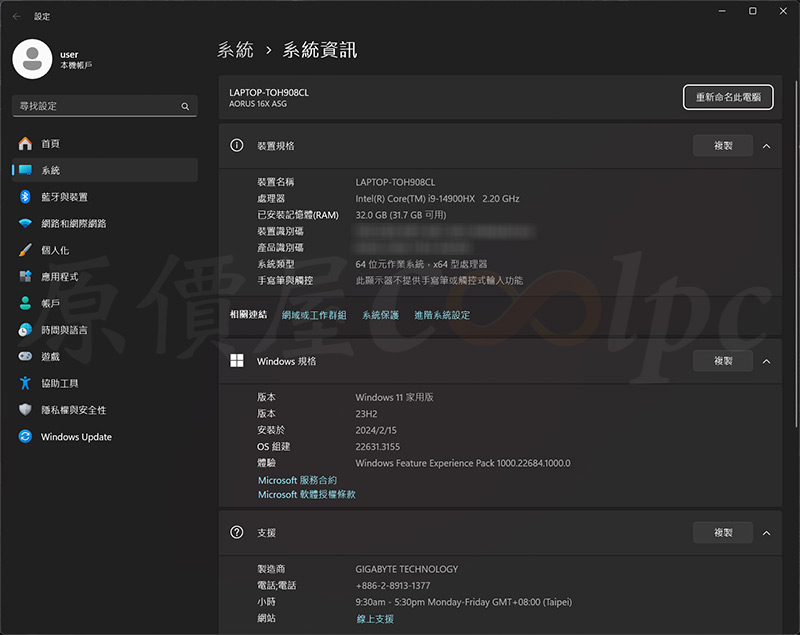Collapse the Windows 規格 section
The image size is (800, 635).
click(766, 362)
